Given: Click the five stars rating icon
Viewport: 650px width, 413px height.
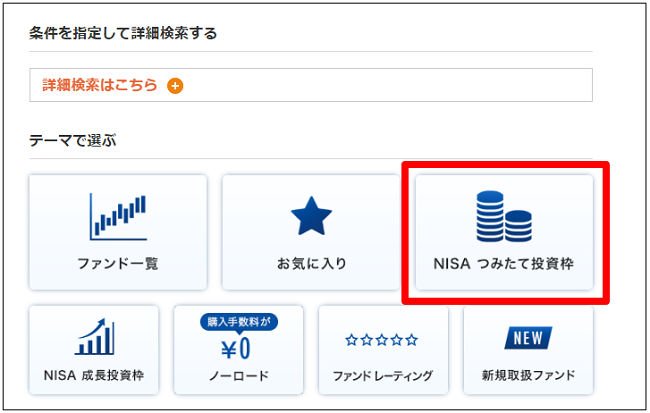Looking at the screenshot, I should point(381,340).
